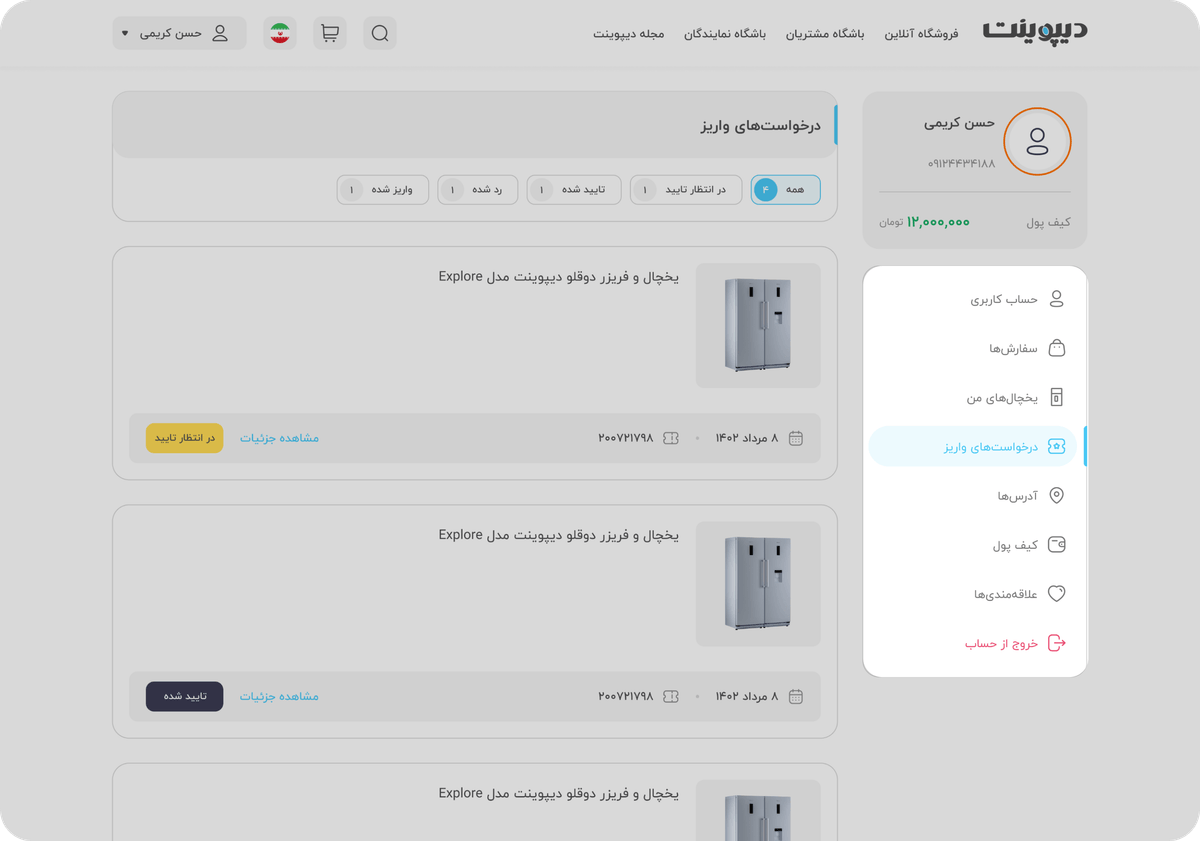Click خروج از حساب text link

coord(1001,644)
